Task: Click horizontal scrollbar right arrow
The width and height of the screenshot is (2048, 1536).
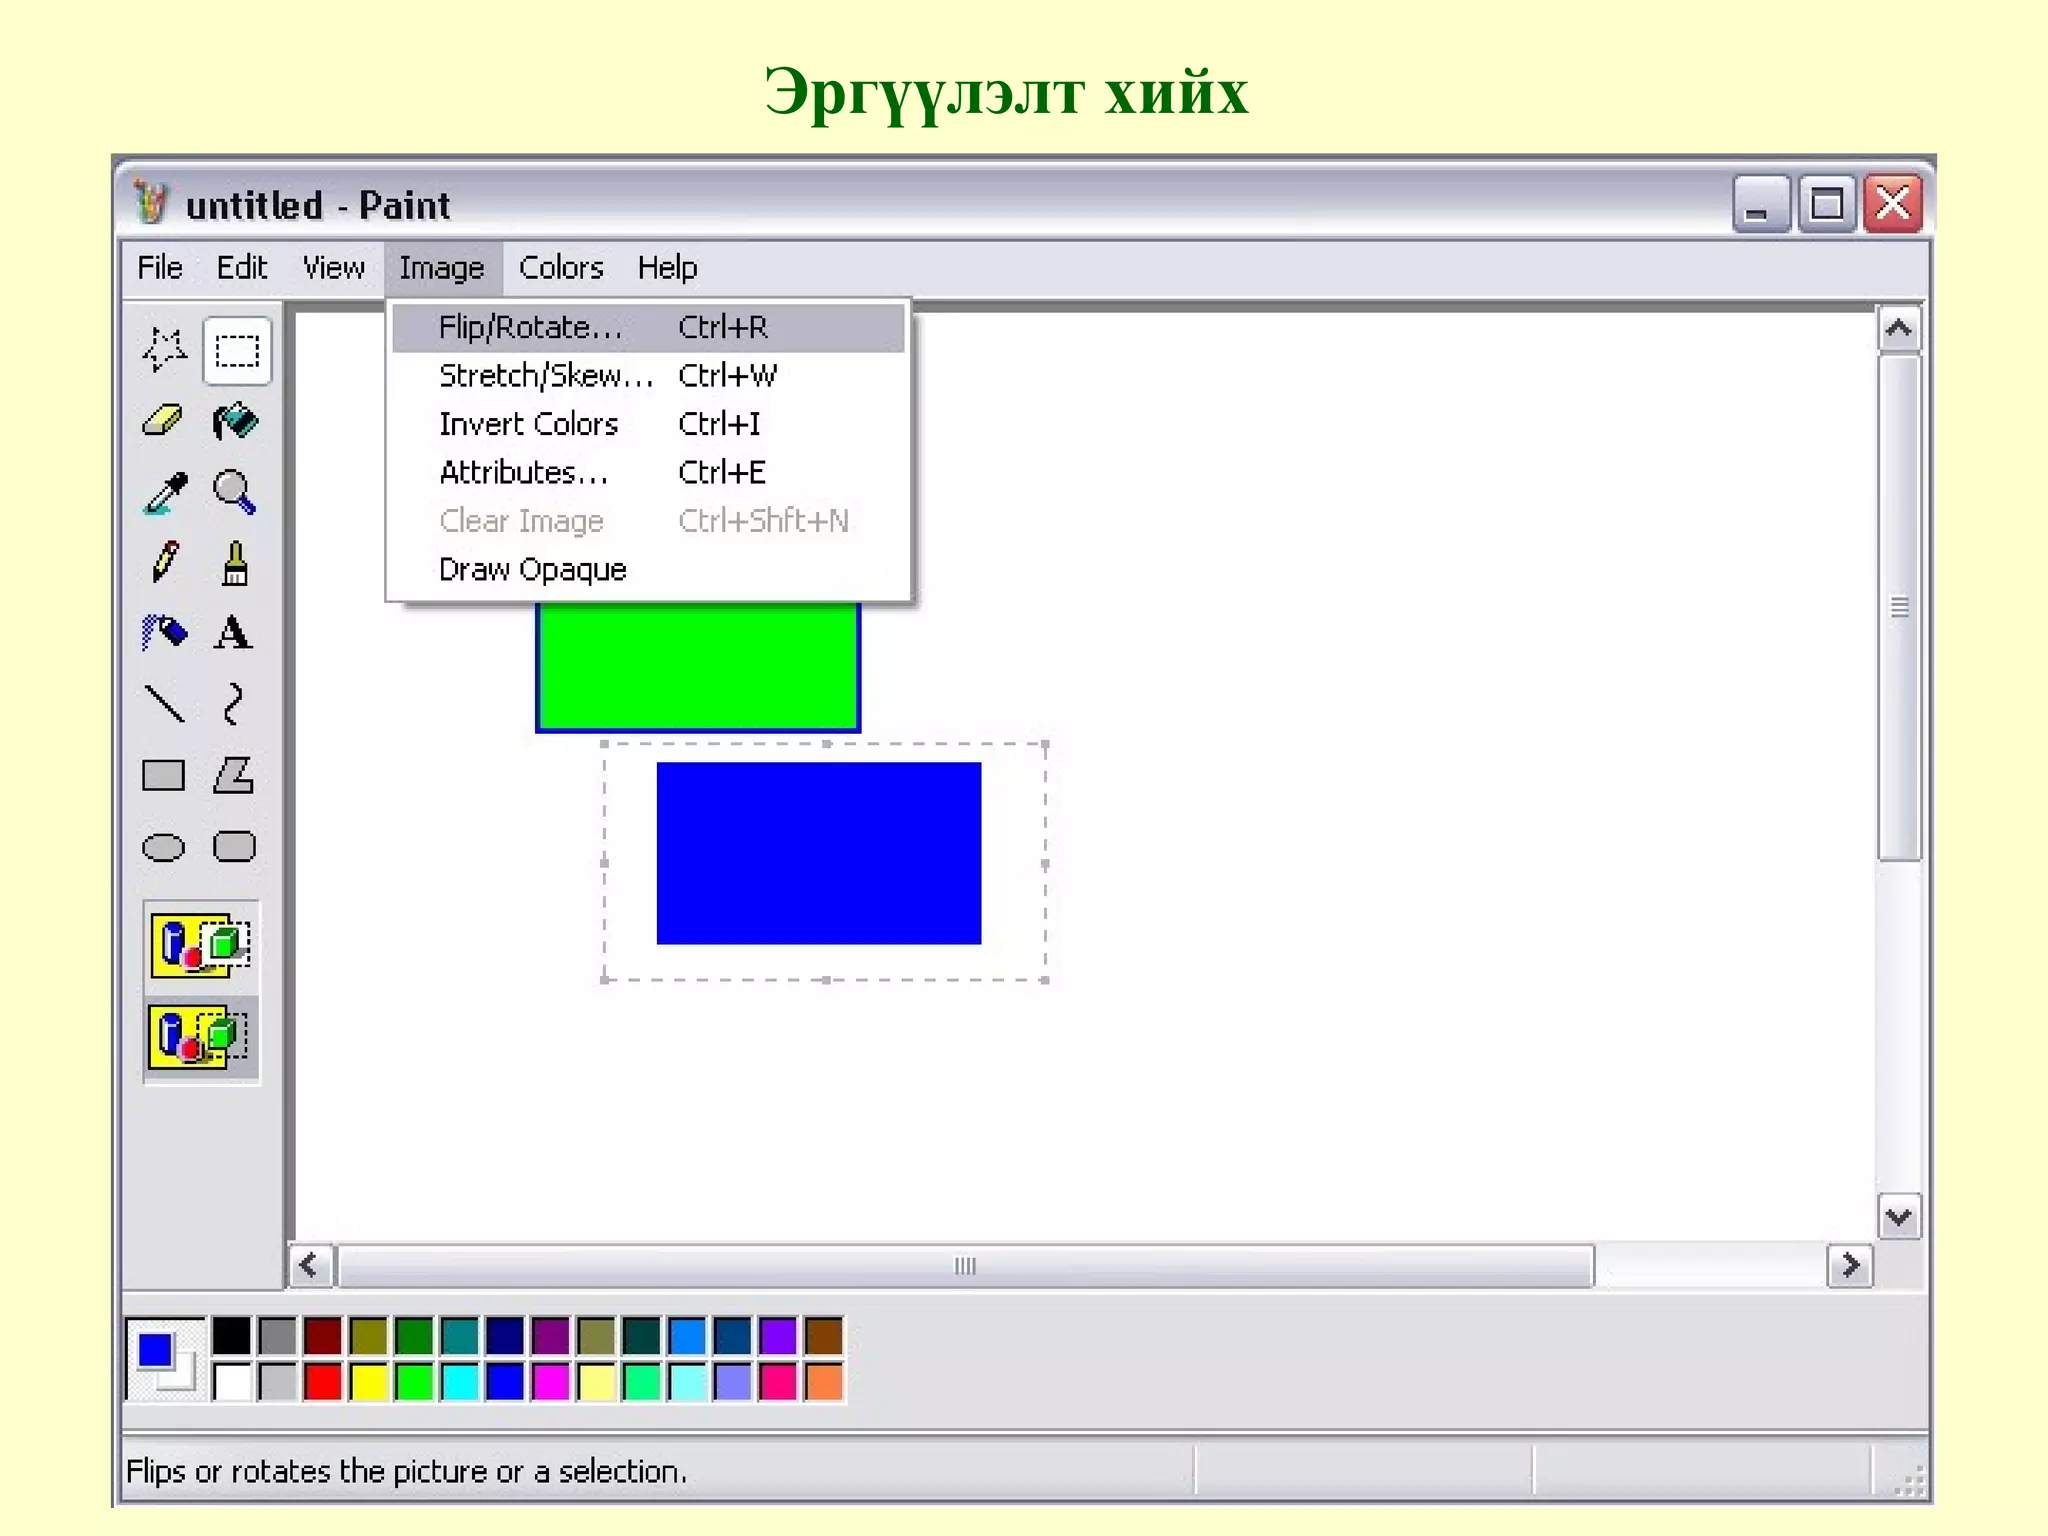Action: coord(1850,1266)
